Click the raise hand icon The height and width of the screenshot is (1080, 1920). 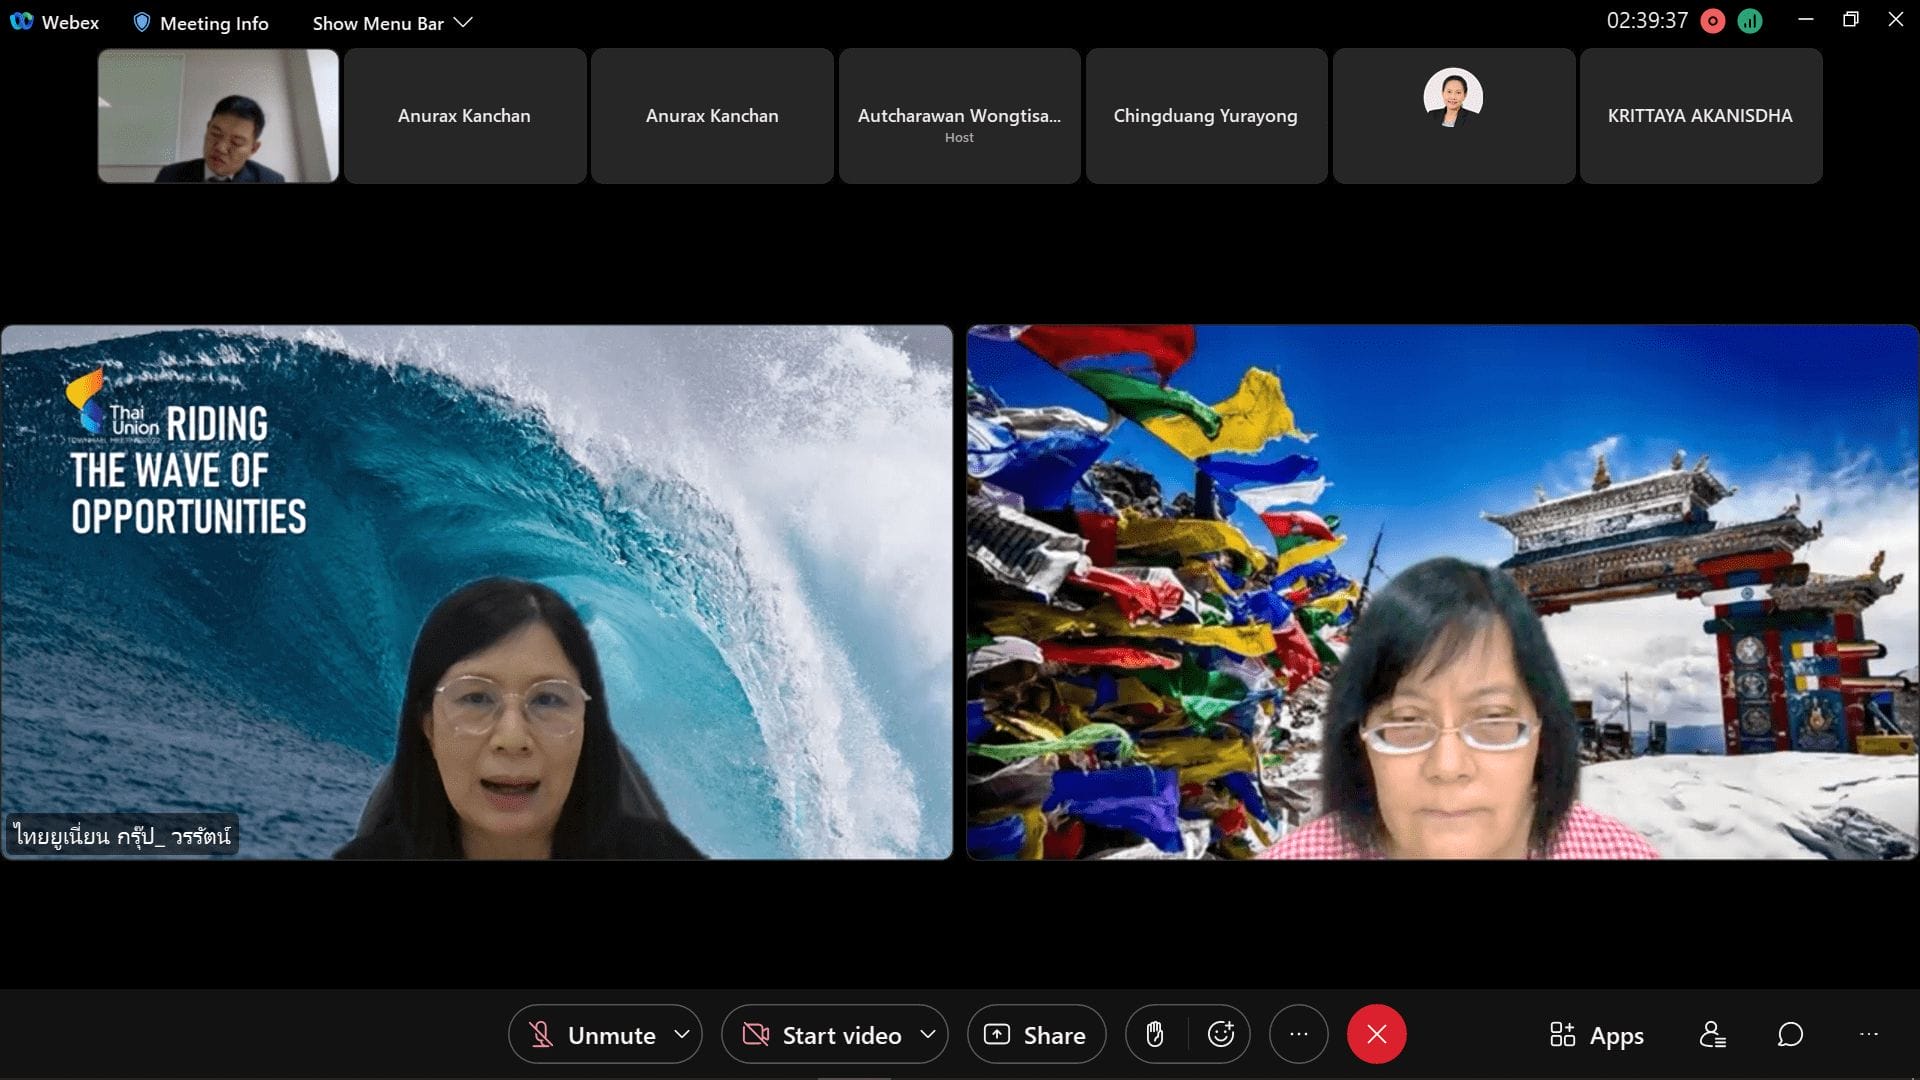click(x=1155, y=1034)
